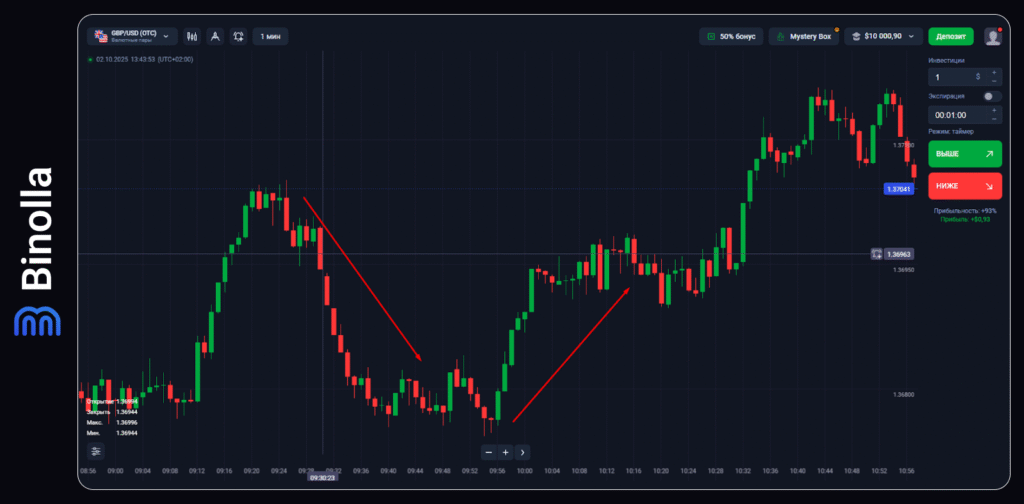The height and width of the screenshot is (504, 1024).
Task: Zoom out the chart with minus icon
Action: pos(489,452)
